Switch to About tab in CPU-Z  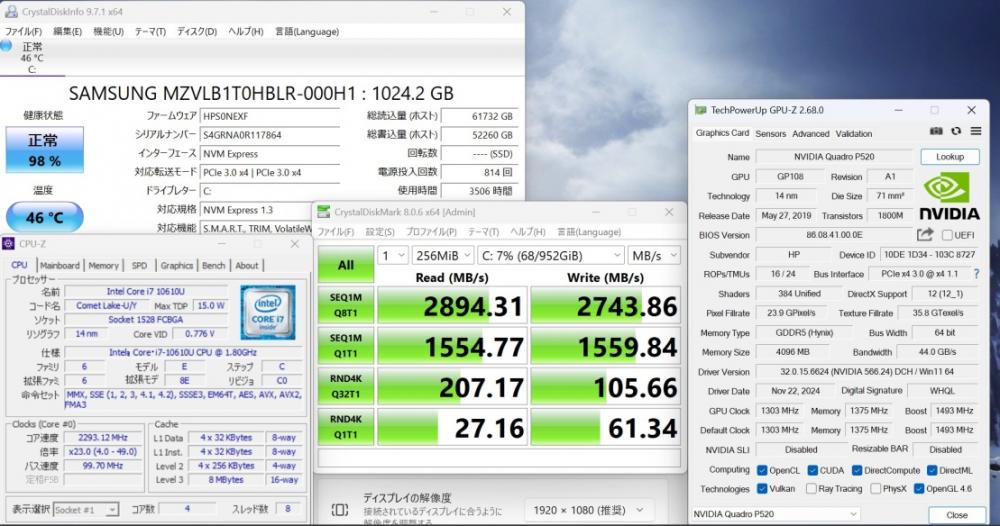pos(247,265)
